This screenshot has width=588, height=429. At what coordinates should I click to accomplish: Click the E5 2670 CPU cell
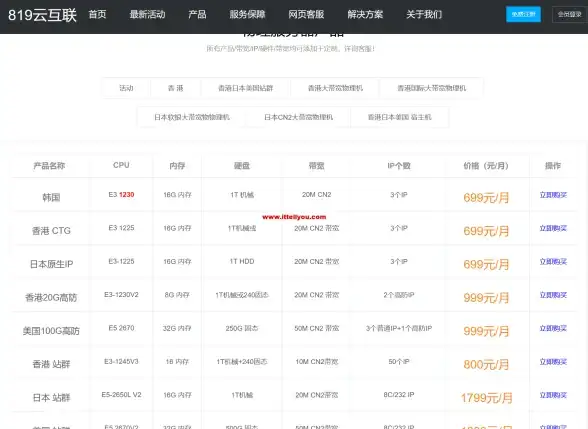121,328
